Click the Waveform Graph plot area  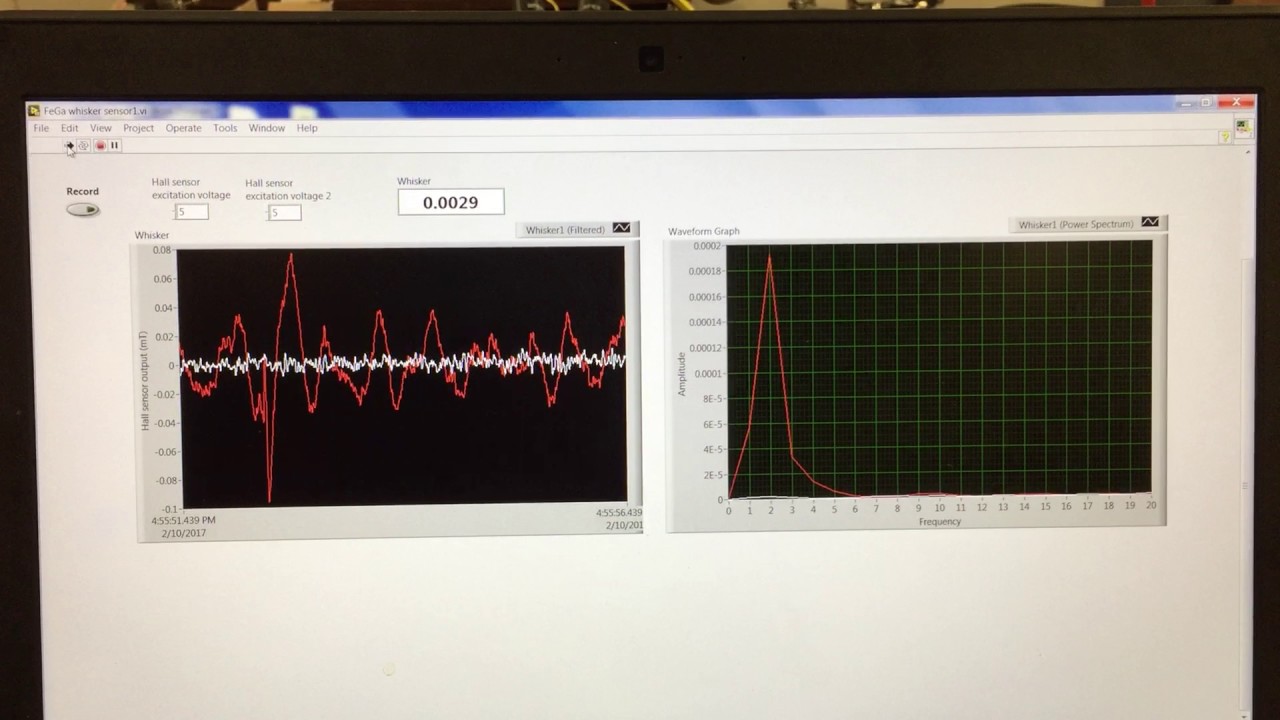pos(939,369)
